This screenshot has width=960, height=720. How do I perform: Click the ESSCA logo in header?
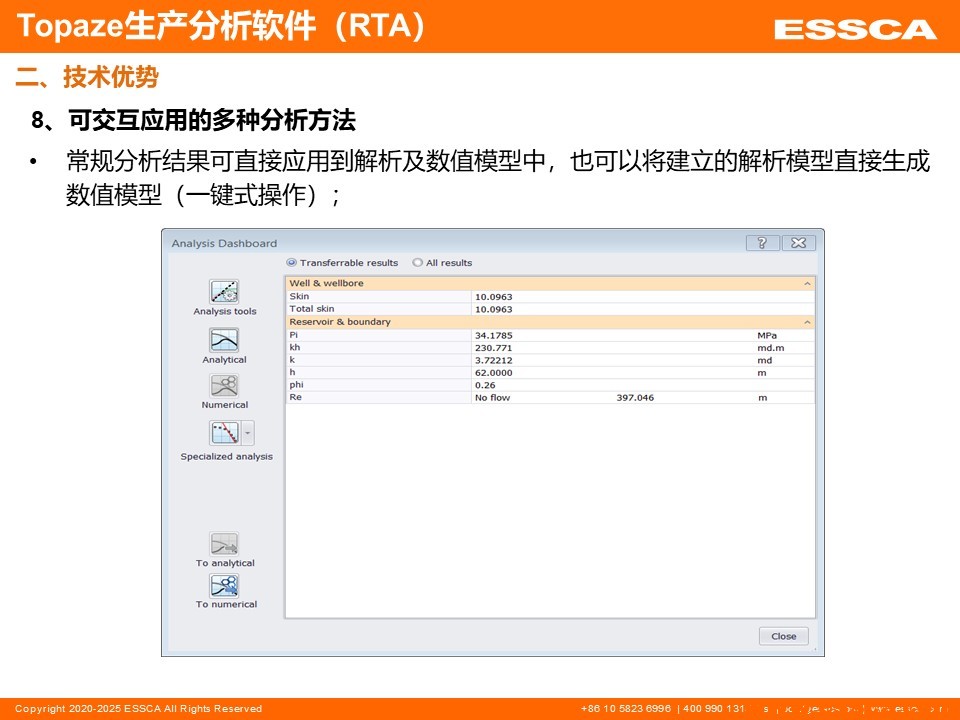pos(854,29)
